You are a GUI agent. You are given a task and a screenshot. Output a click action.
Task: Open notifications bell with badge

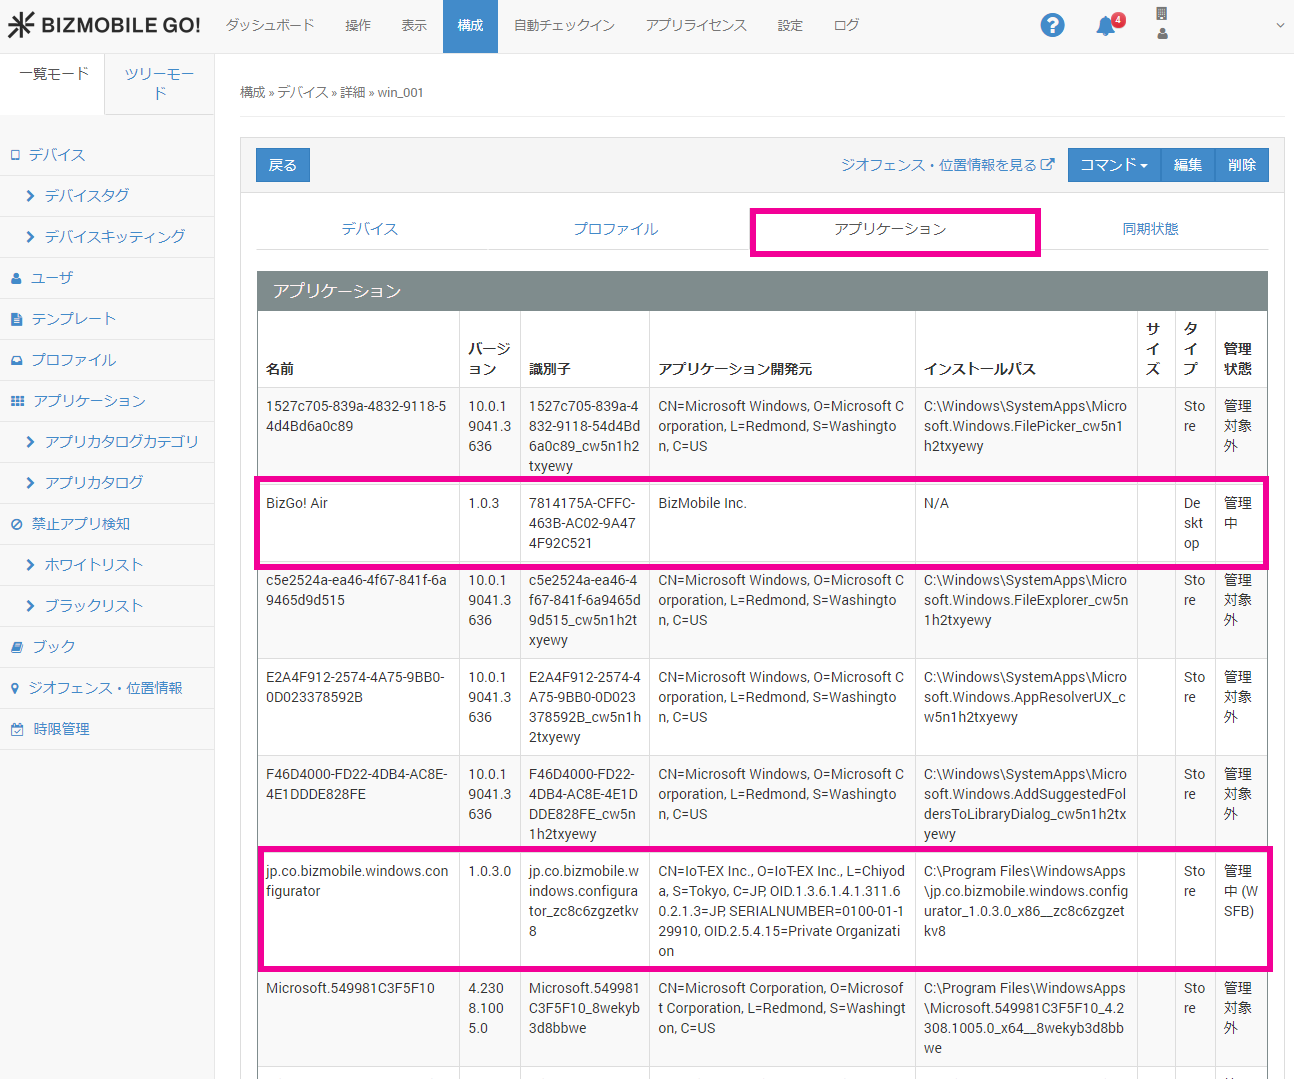tap(1106, 26)
